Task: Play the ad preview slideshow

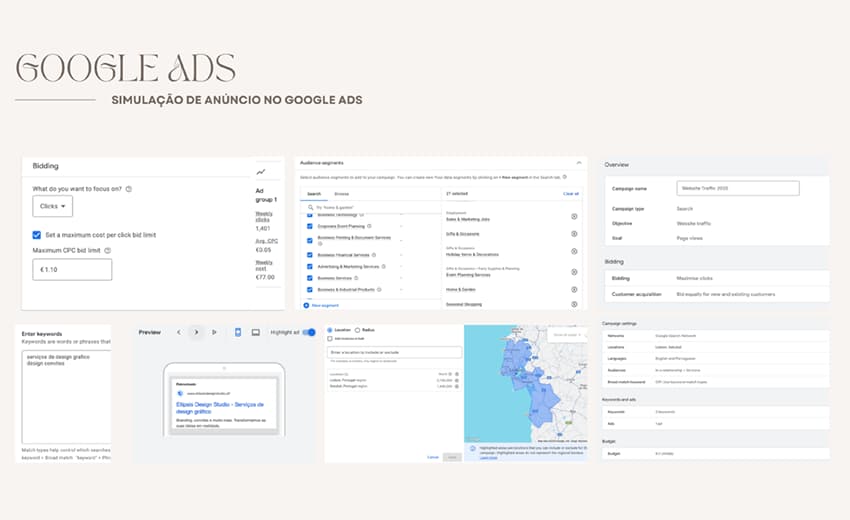Action: (214, 332)
